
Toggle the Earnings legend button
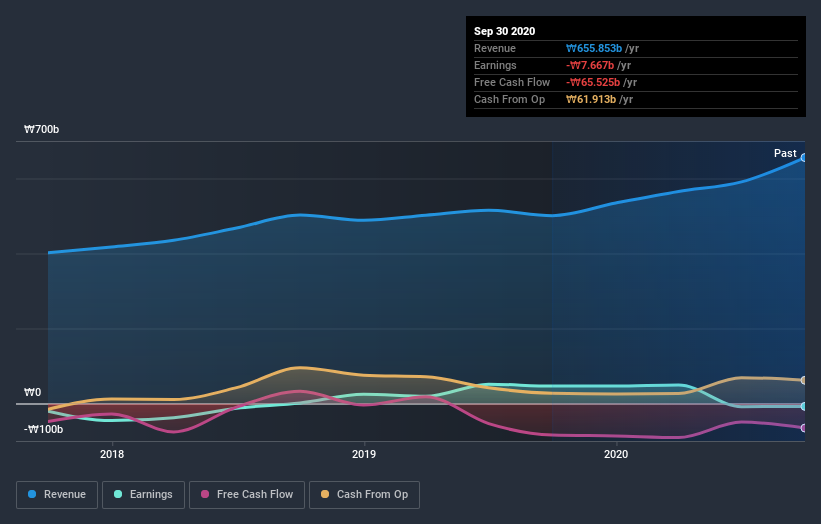click(x=143, y=495)
